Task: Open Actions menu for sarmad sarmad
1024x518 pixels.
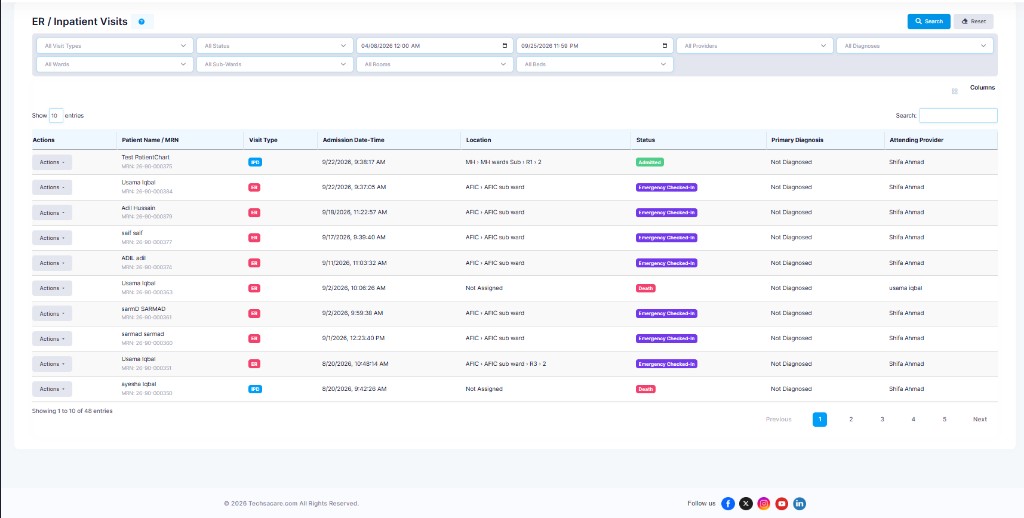Action: point(52,338)
